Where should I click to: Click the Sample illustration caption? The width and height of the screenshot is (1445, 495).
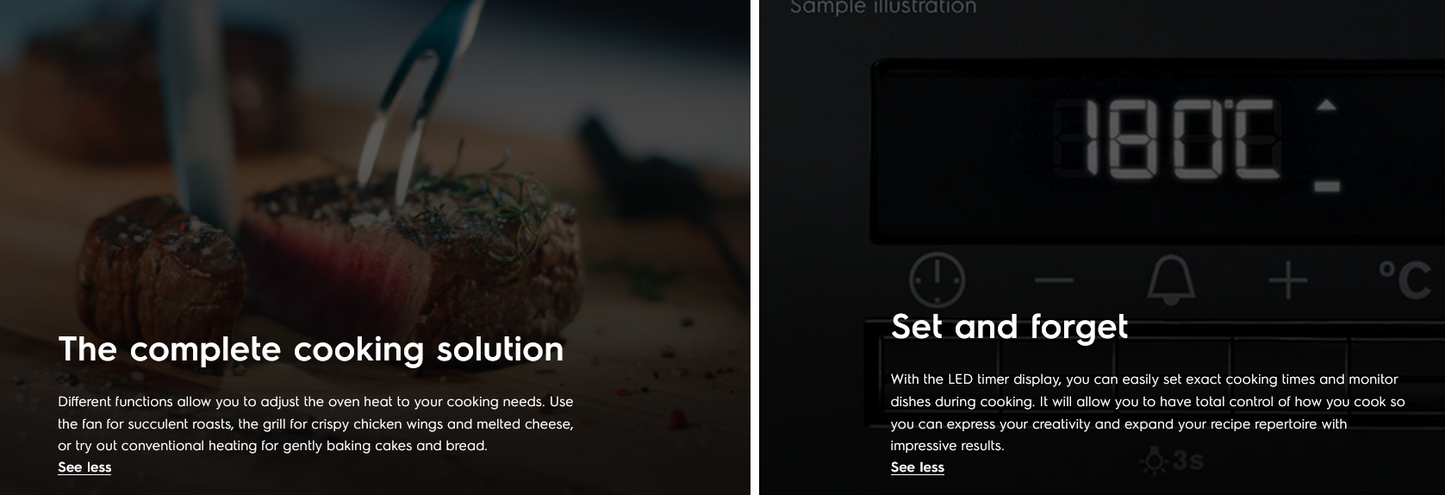tap(883, 8)
